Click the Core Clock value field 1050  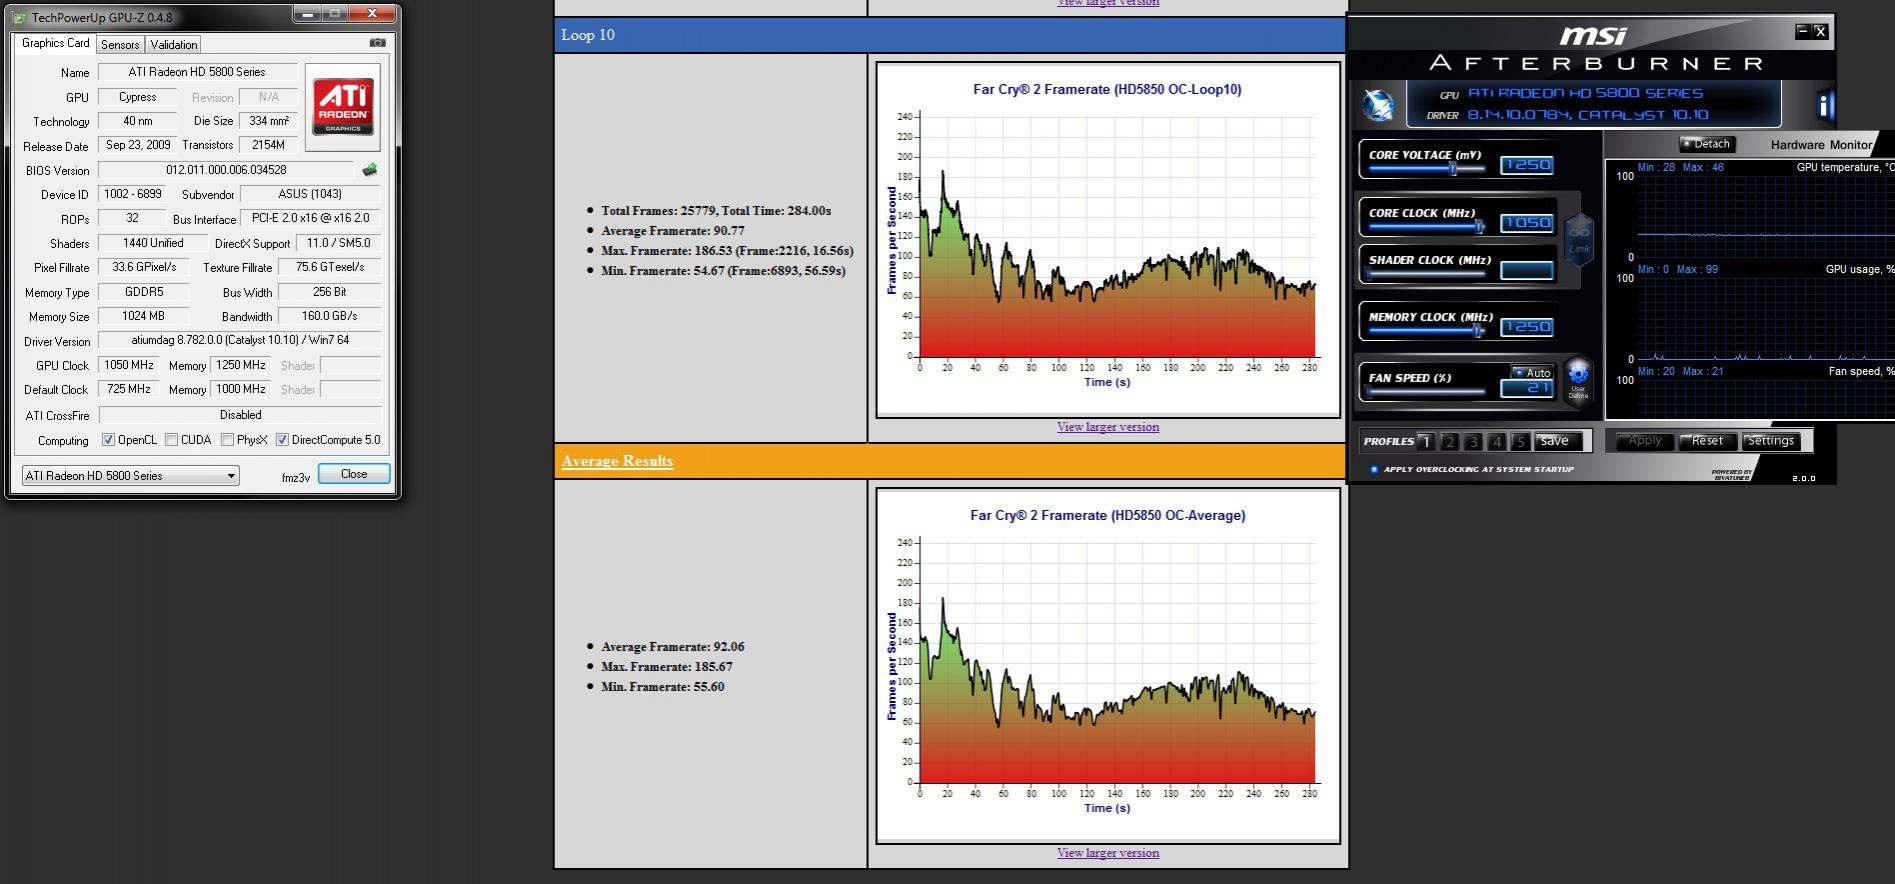(x=1526, y=223)
